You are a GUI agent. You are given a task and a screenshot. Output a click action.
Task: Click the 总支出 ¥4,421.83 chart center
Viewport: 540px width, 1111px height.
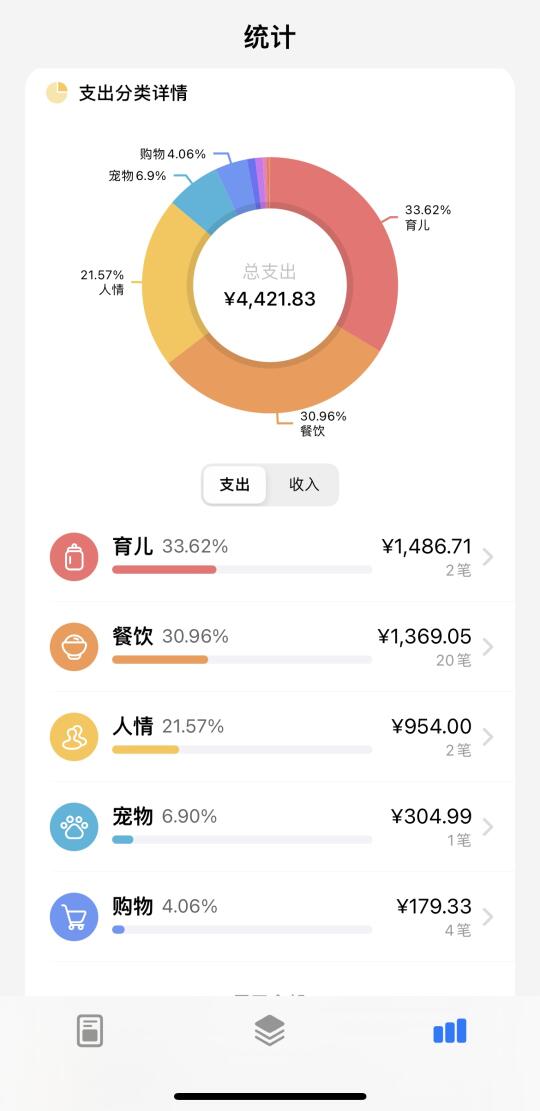[270, 286]
